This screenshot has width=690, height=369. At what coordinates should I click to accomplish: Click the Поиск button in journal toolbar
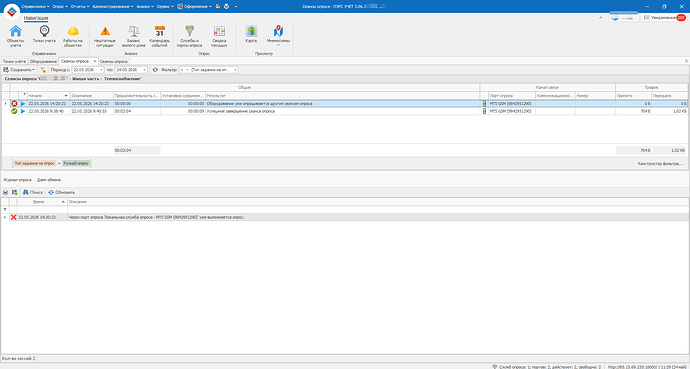pyautogui.click(x=33, y=192)
